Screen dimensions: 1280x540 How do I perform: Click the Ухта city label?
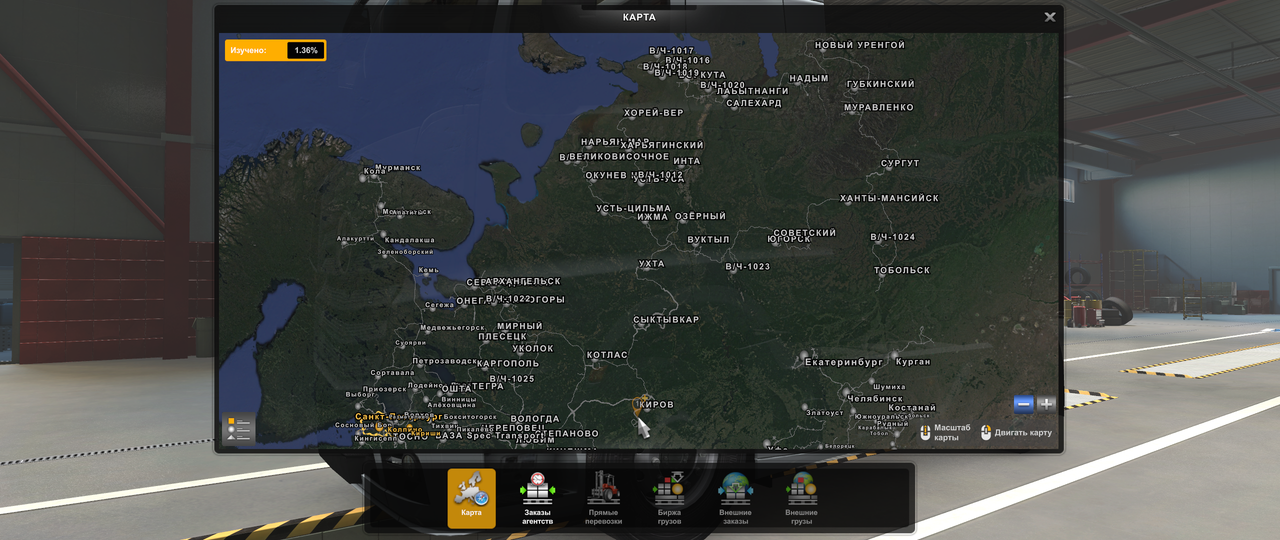click(x=651, y=264)
